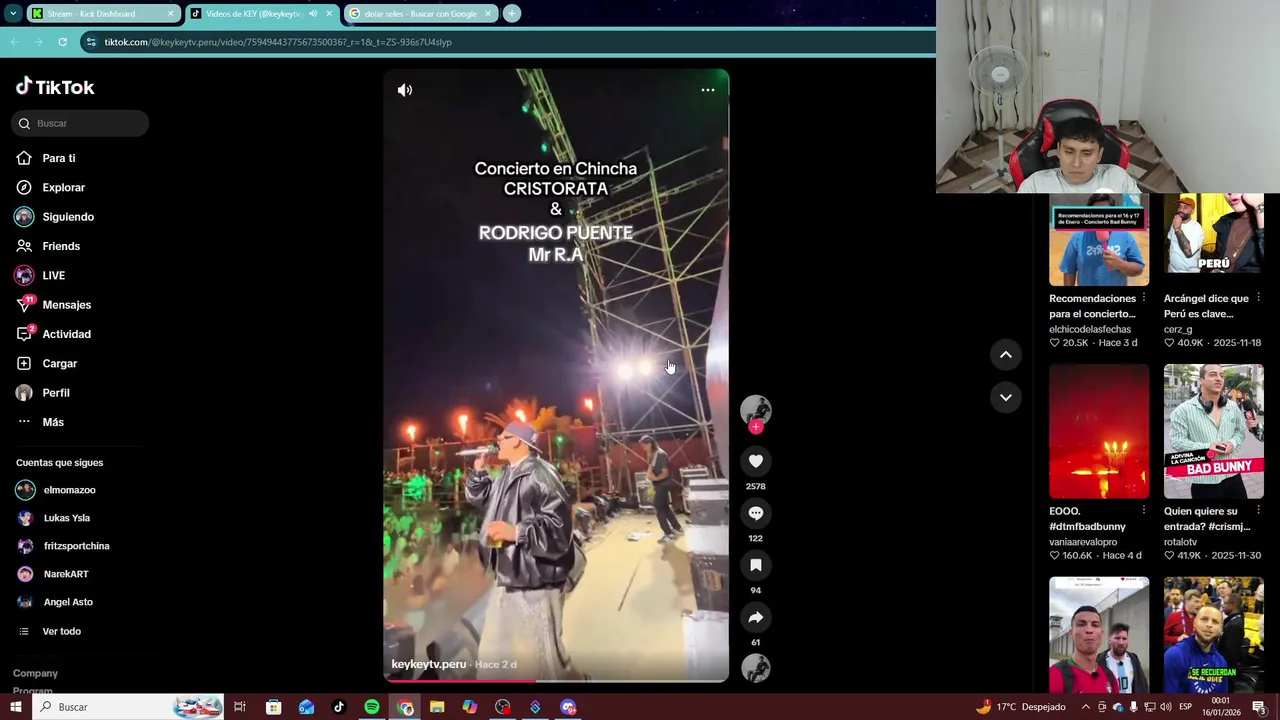Open File Explorer from the taskbar
This screenshot has height=720, width=1280.
pyautogui.click(x=437, y=707)
